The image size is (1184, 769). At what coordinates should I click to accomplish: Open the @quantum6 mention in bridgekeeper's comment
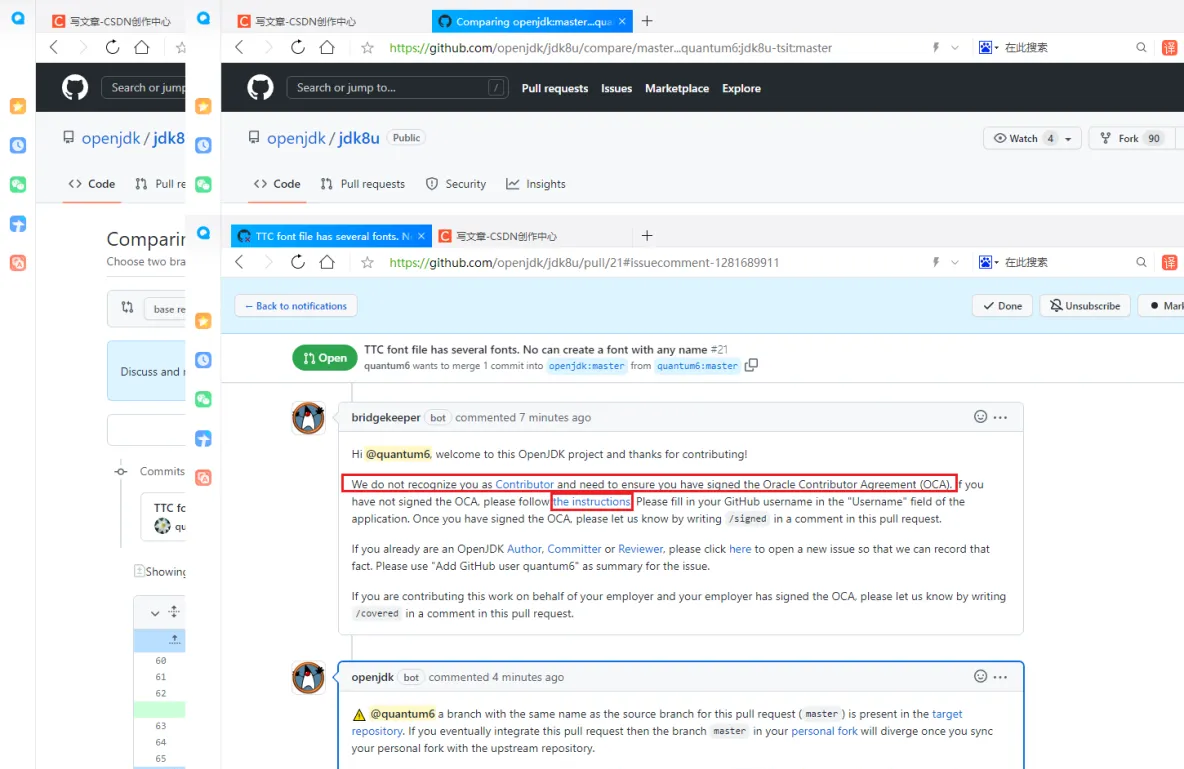(398, 455)
